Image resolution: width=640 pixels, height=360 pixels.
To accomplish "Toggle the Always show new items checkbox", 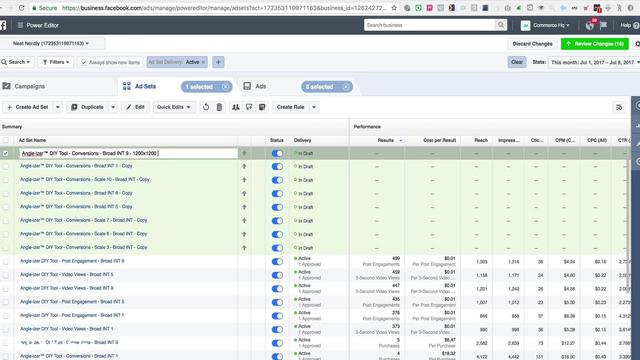I will (84, 62).
